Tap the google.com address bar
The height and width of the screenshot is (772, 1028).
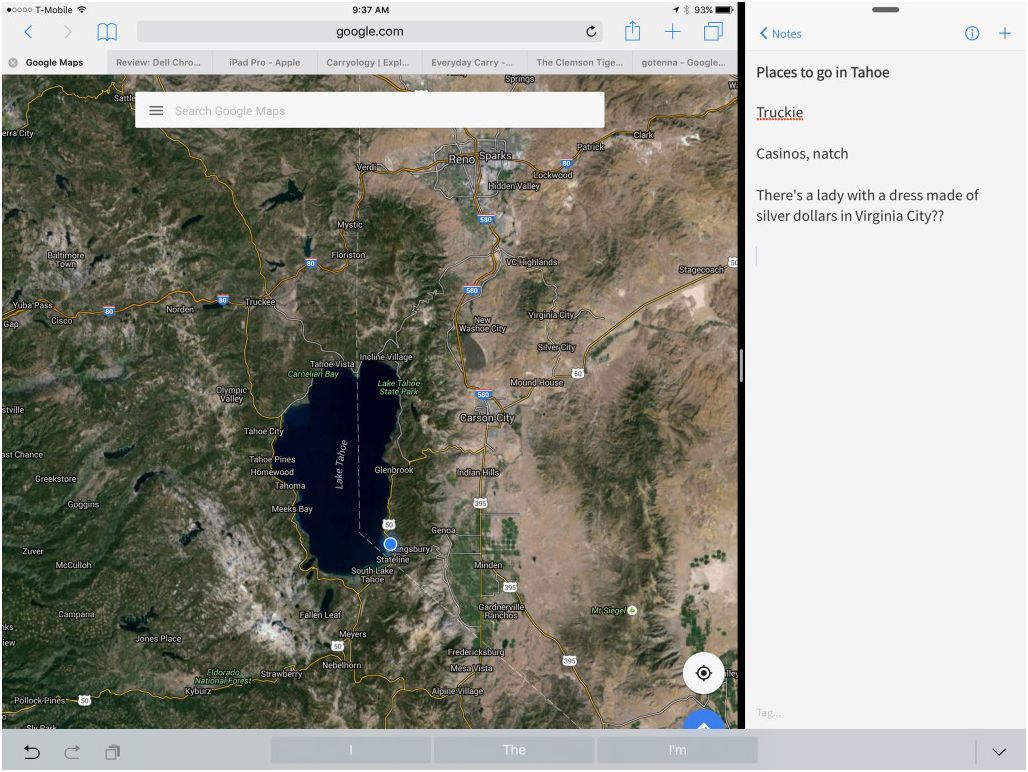tap(370, 32)
